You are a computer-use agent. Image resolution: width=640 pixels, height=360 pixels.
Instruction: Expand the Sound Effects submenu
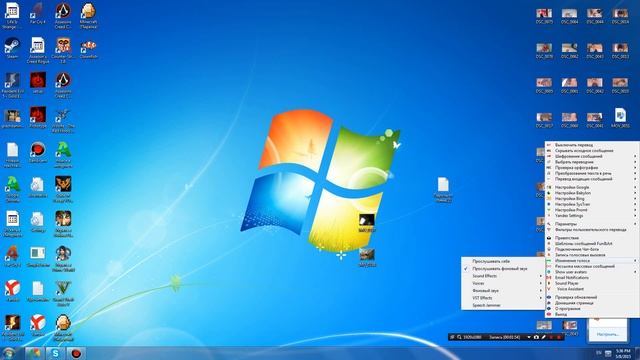tap(502, 276)
